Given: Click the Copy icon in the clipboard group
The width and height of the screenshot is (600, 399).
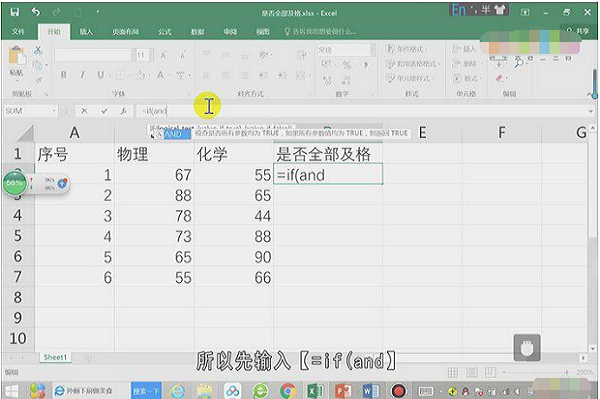Looking at the screenshot, I should [38, 65].
